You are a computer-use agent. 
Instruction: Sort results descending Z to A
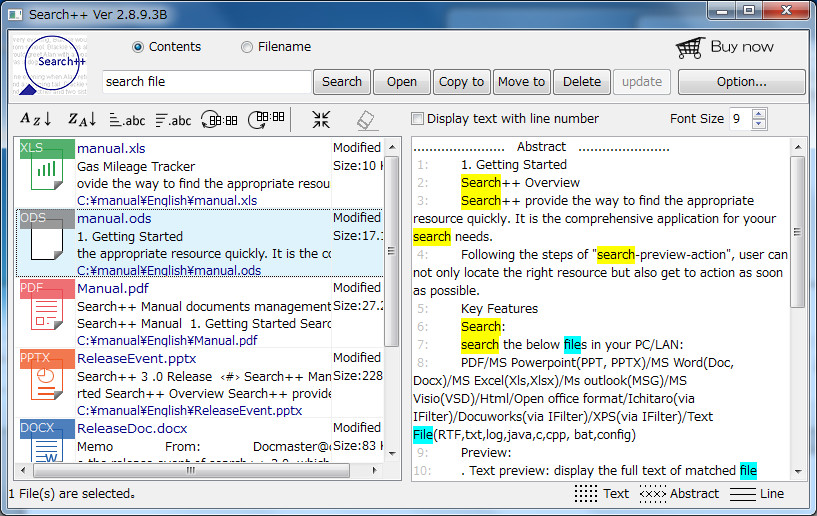pyautogui.click(x=82, y=119)
